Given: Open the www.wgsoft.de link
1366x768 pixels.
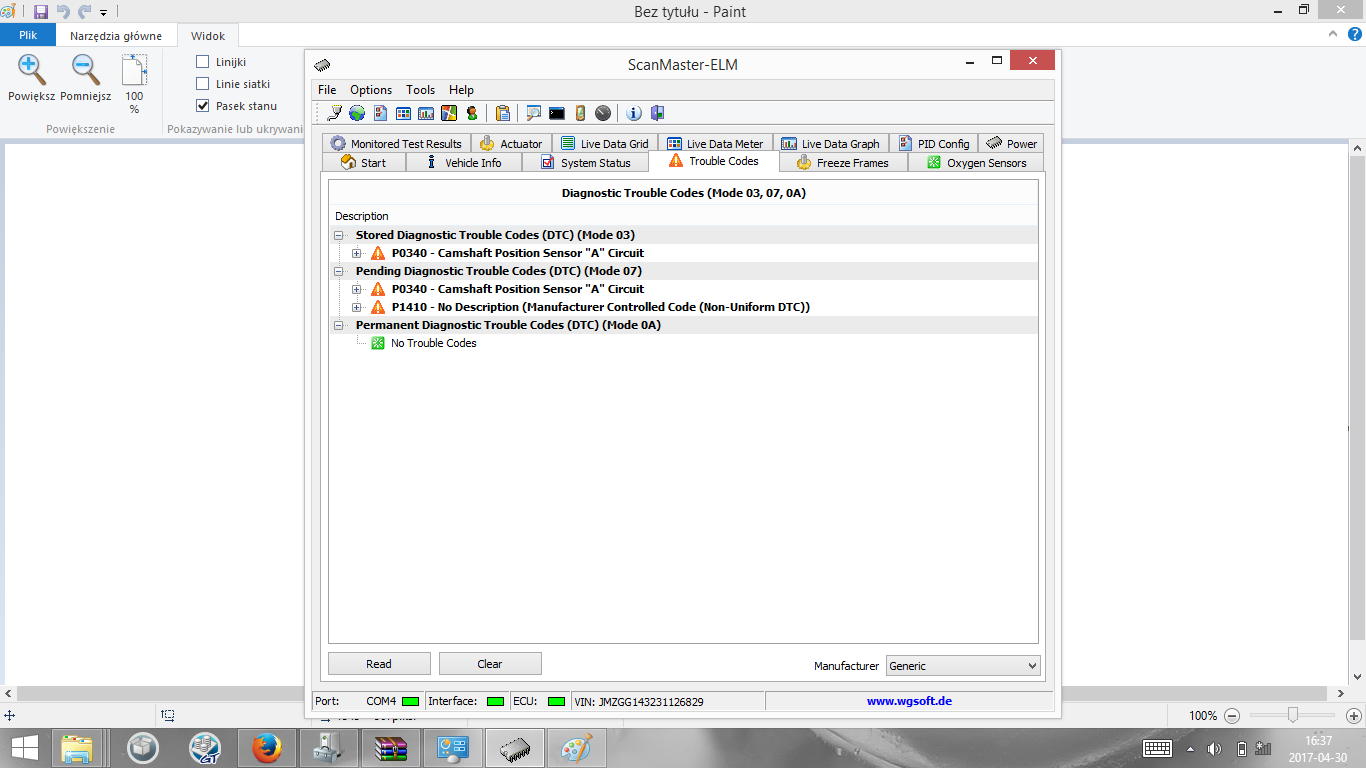Looking at the screenshot, I should pos(909,701).
